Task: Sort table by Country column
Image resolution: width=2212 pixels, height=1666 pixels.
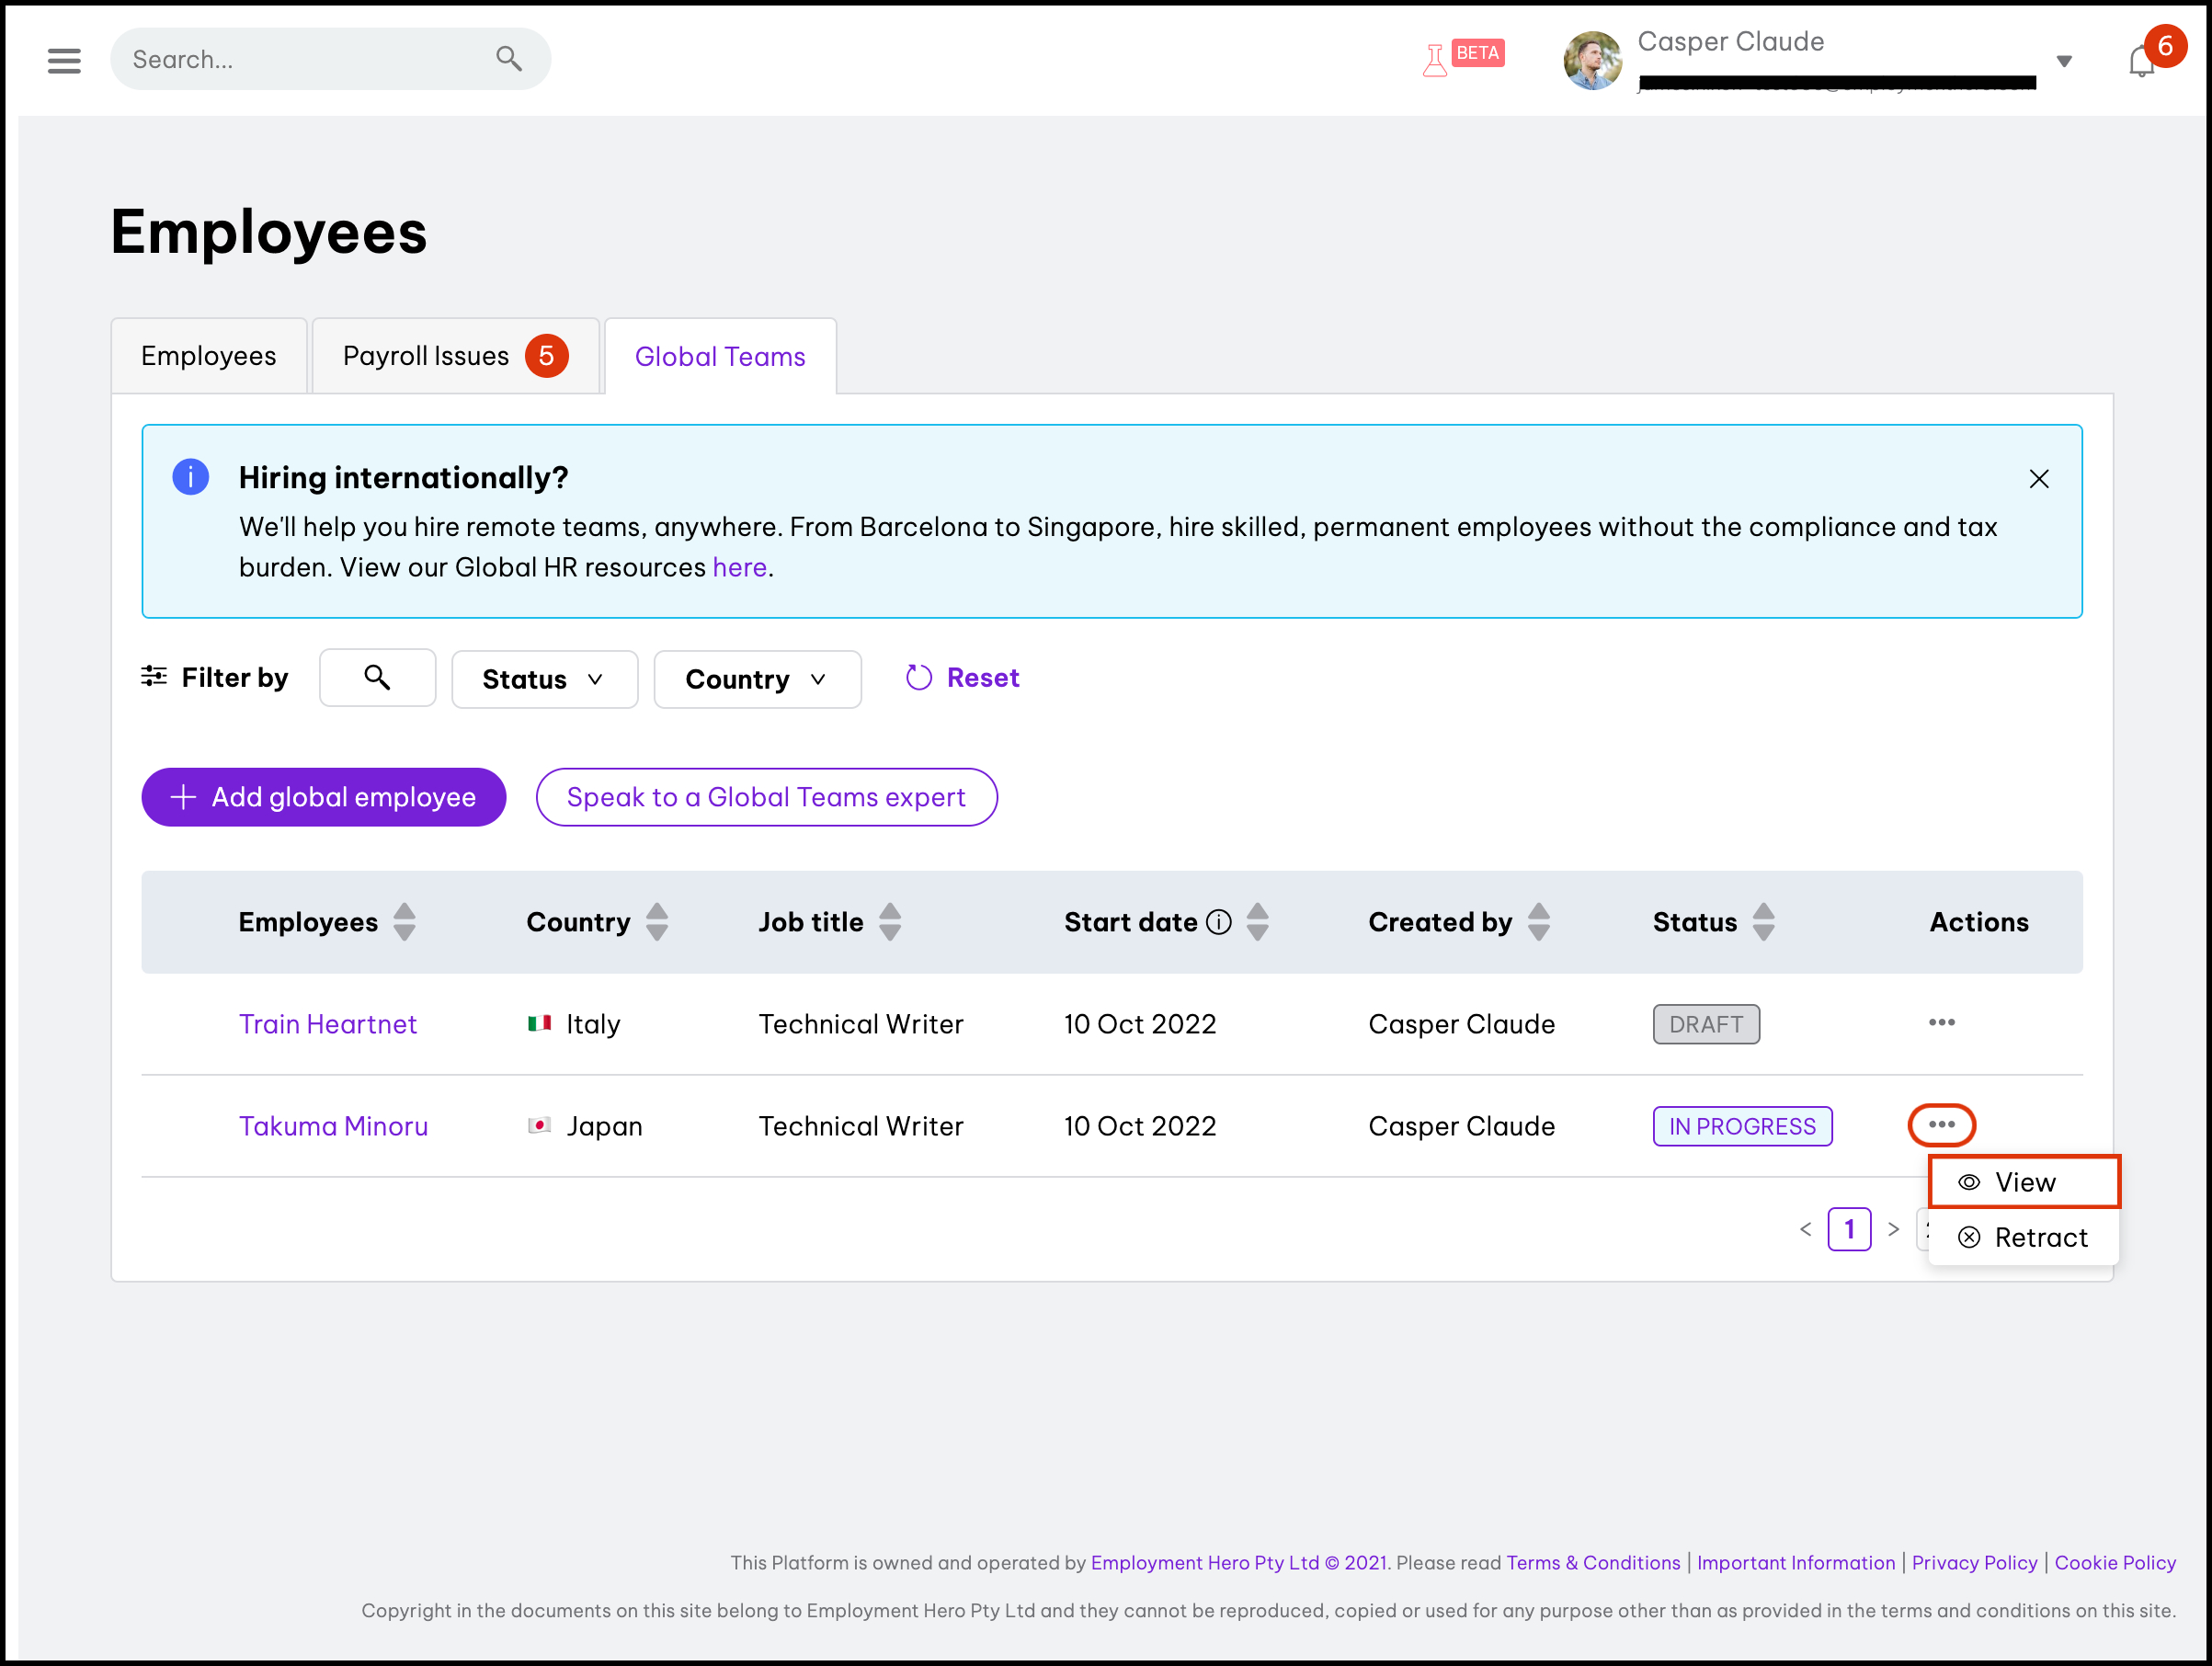Action: [x=657, y=922]
